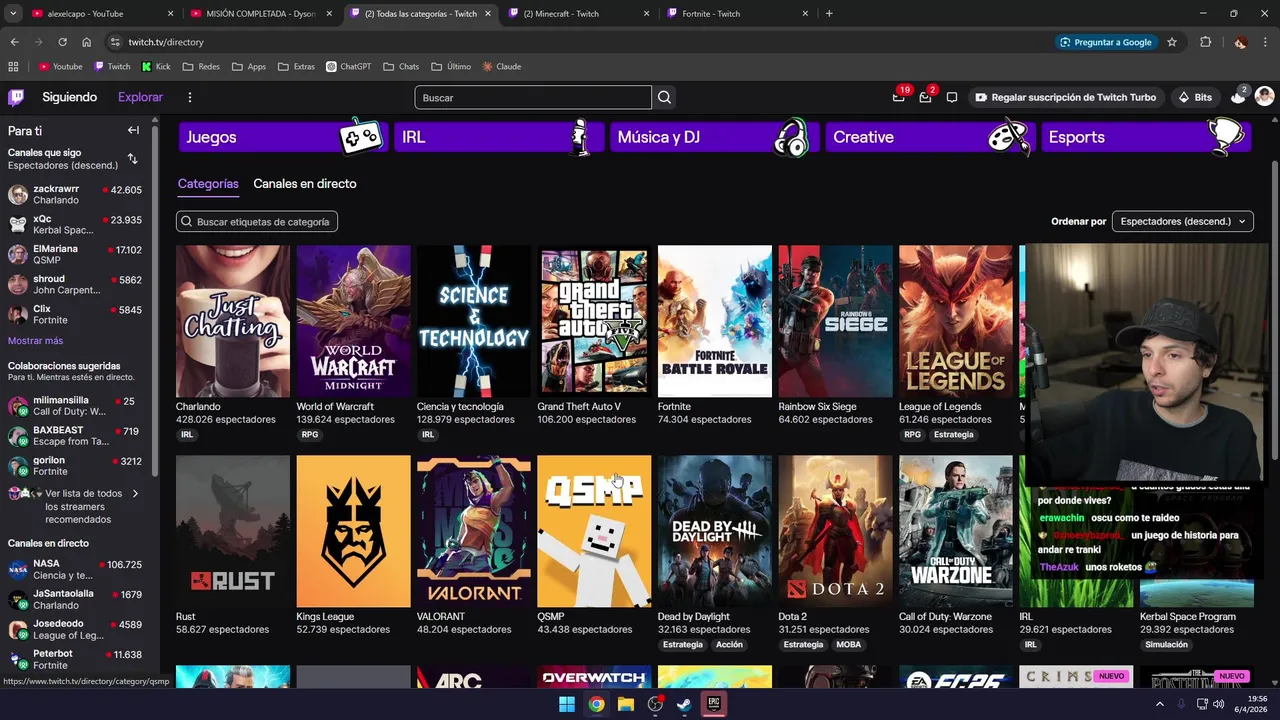Open Youtube bookmark in bookmarks bar
The height and width of the screenshot is (720, 1280).
coord(61,67)
